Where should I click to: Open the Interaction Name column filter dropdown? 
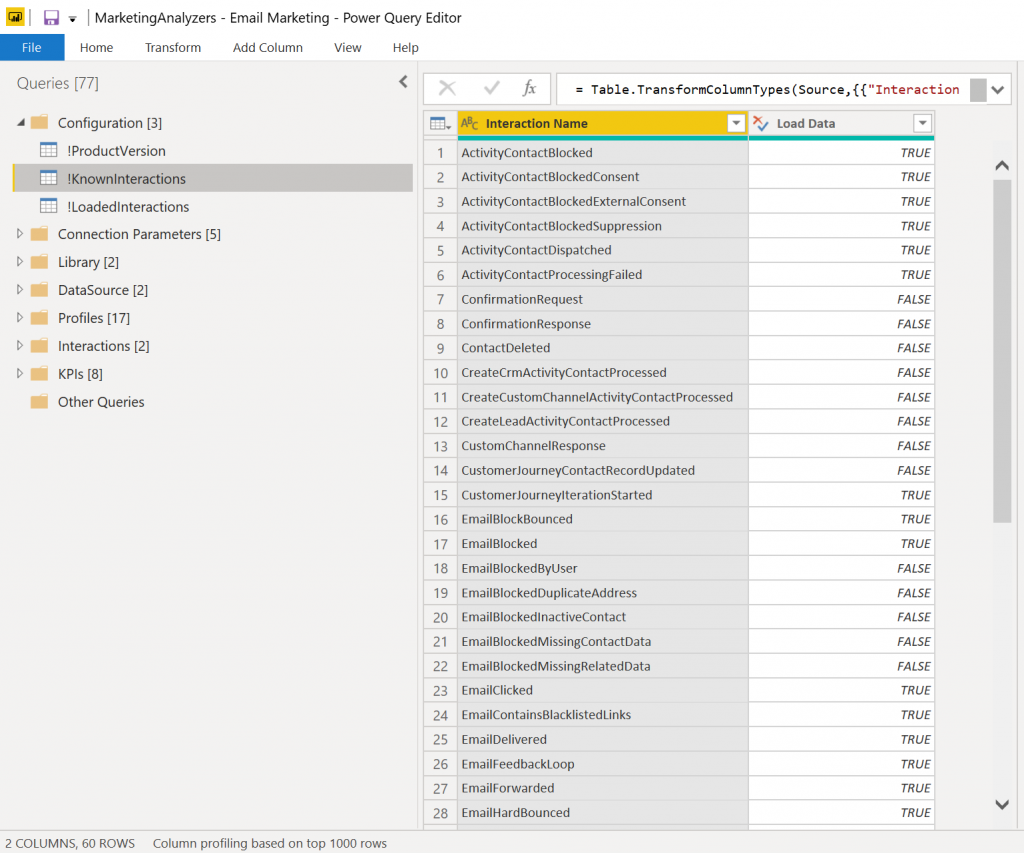tap(736, 123)
